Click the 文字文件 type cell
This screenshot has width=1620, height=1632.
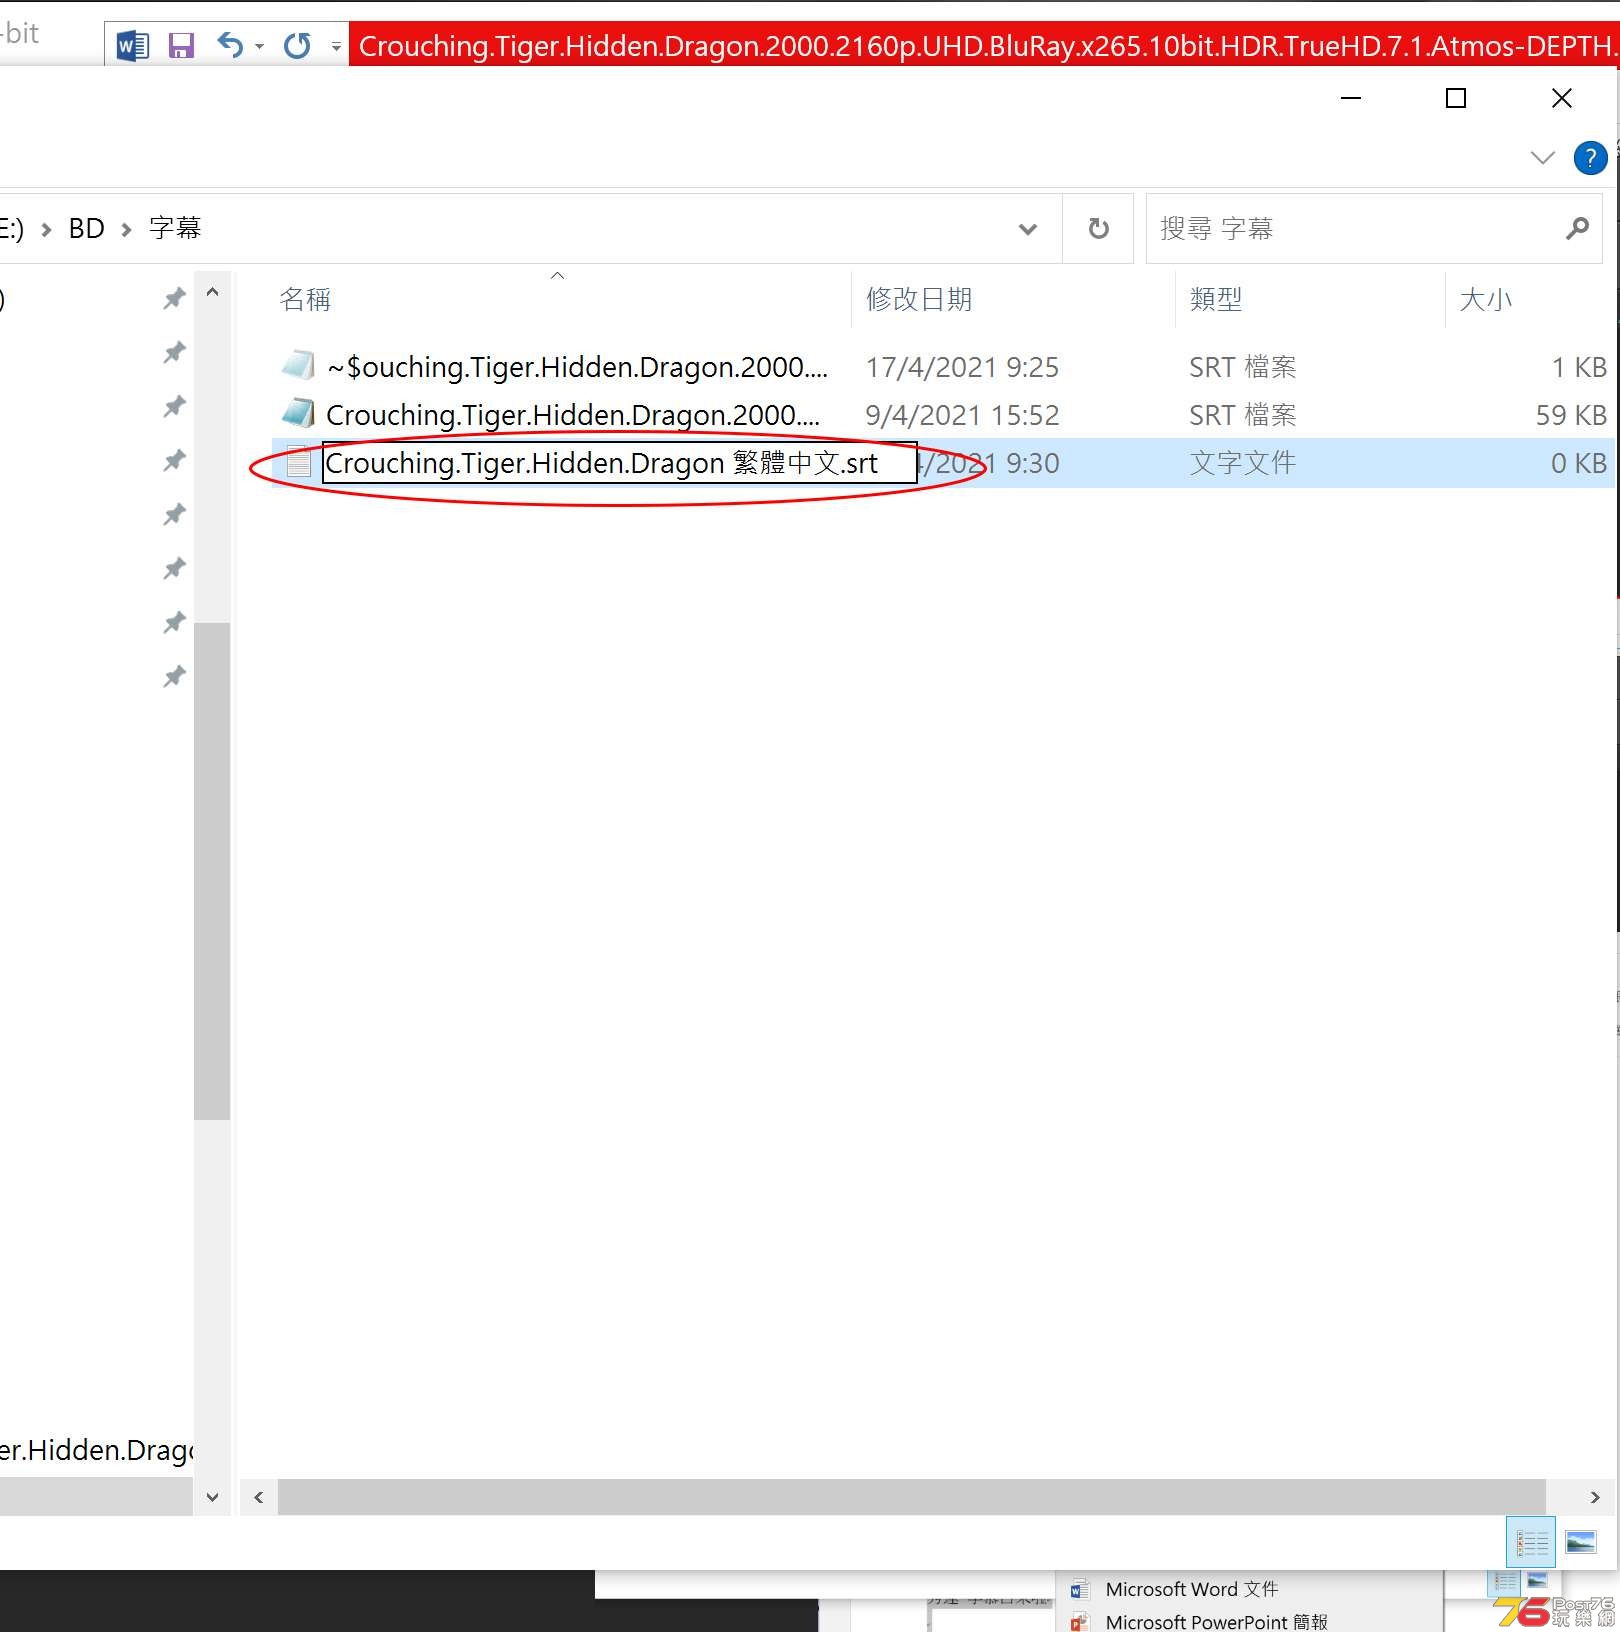pos(1243,463)
